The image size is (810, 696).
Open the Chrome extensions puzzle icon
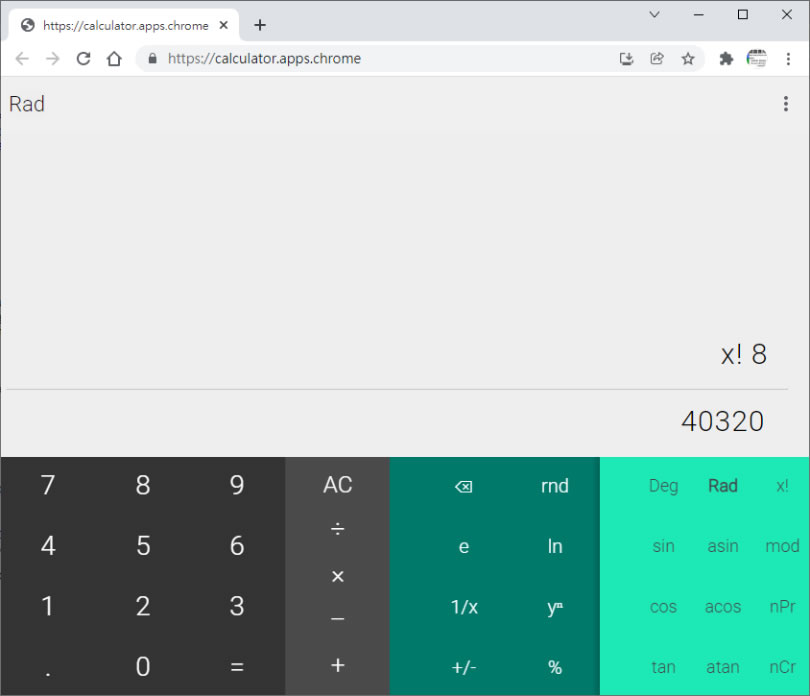726,59
